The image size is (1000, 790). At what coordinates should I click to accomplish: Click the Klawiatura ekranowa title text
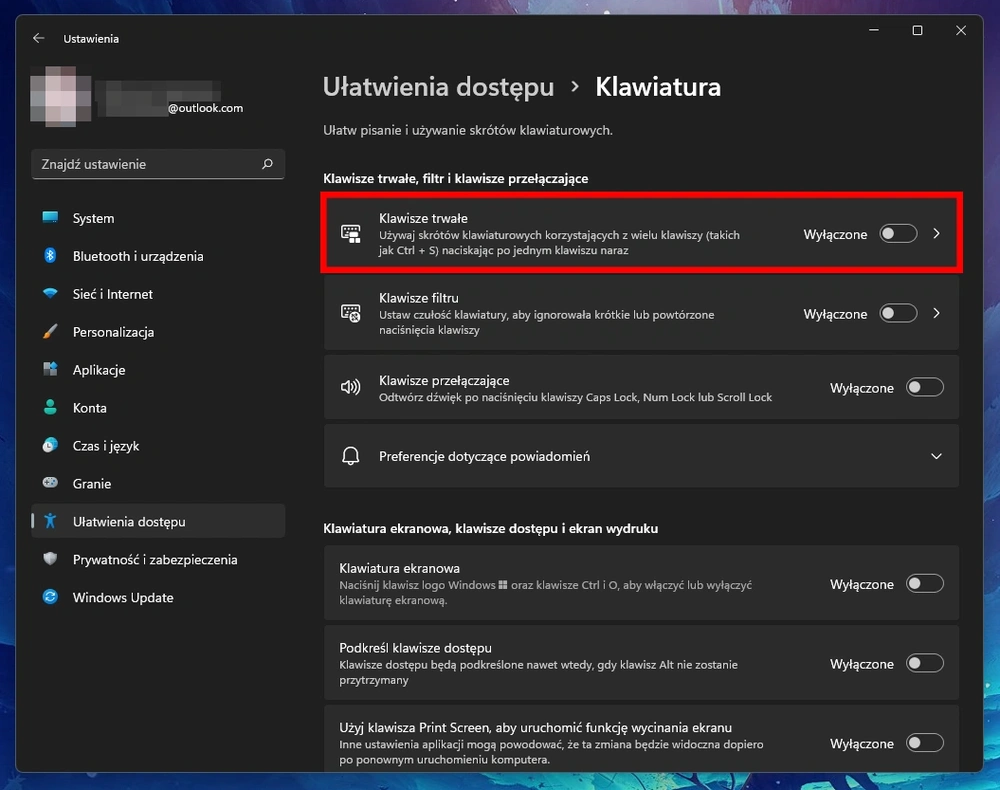pos(399,567)
